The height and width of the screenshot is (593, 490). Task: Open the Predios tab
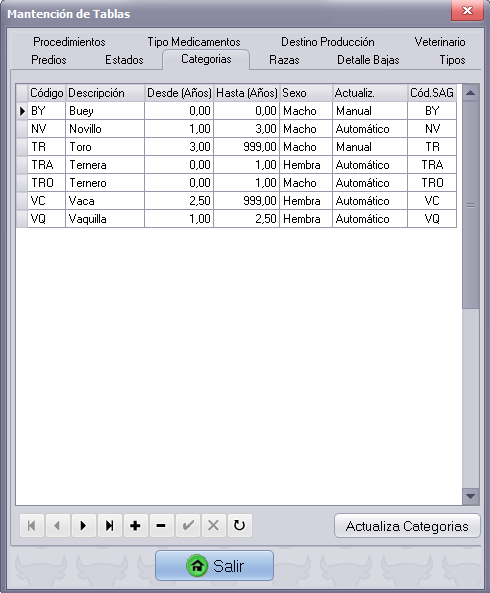[x=49, y=60]
